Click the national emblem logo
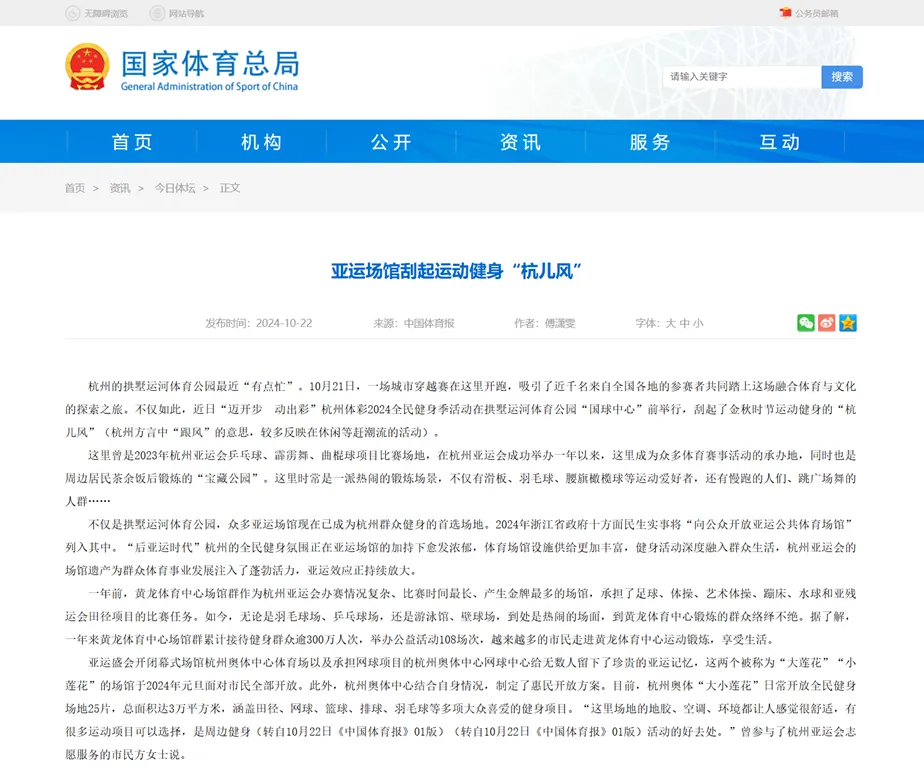Viewport: 924px width, 769px height. (86, 67)
